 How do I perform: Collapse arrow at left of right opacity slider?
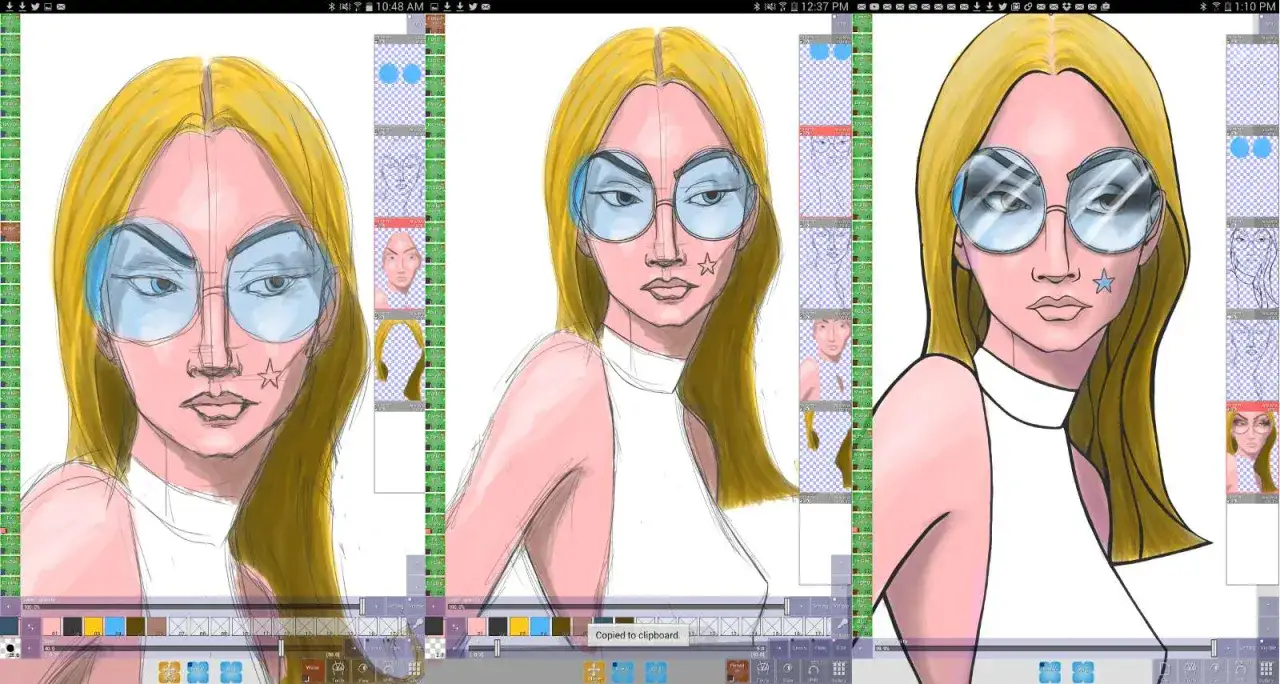[x=860, y=648]
